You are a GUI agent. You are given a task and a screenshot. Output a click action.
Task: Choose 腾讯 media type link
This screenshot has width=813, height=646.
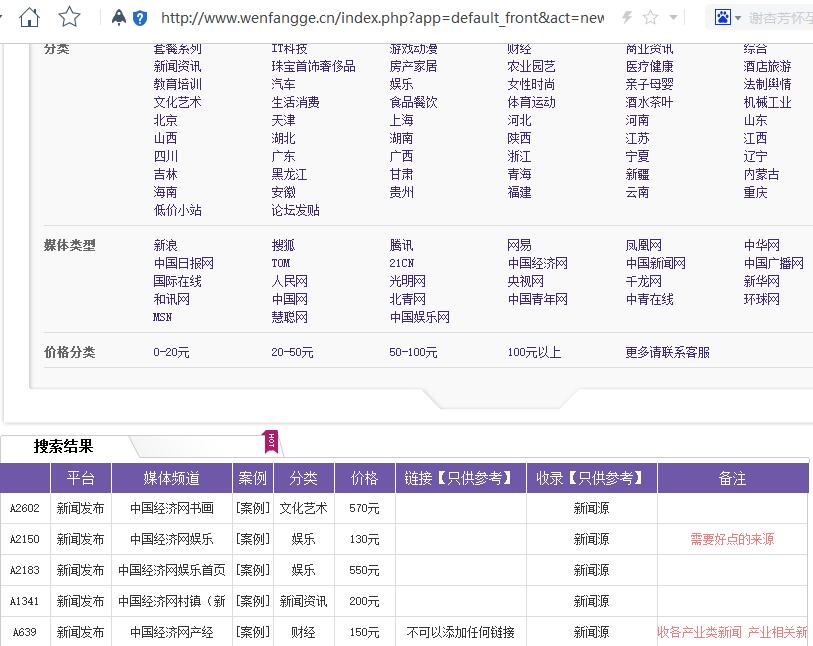pyautogui.click(x=401, y=245)
